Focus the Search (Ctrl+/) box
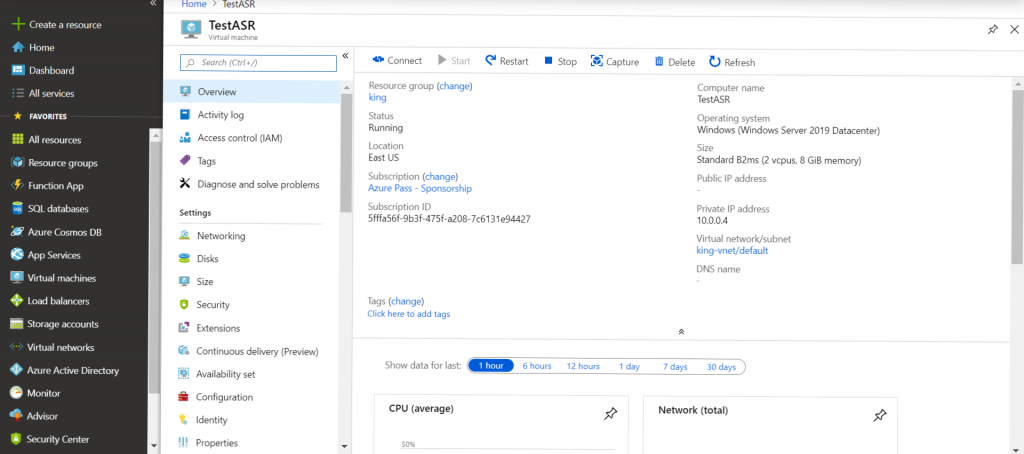Screen dimensions: 1024x454 259,63
